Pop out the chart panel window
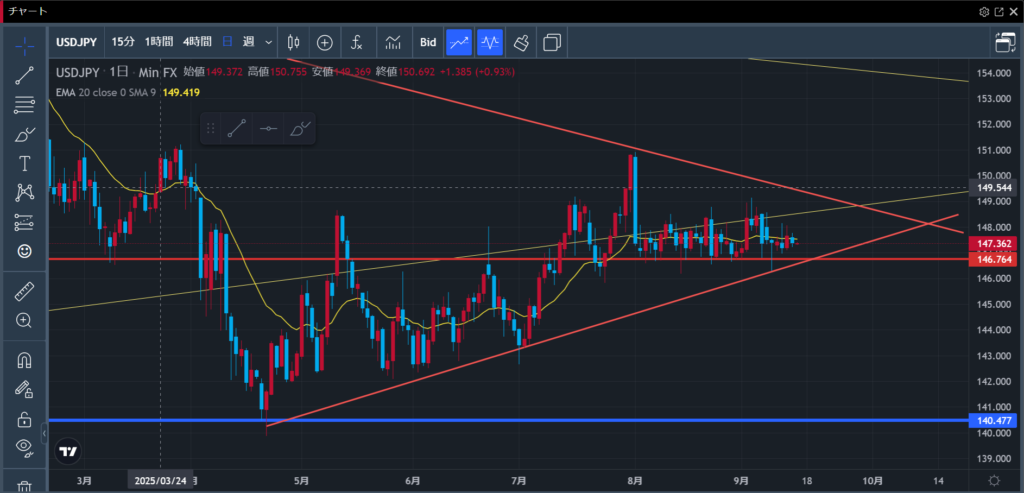This screenshot has width=1024, height=493. click(x=999, y=11)
